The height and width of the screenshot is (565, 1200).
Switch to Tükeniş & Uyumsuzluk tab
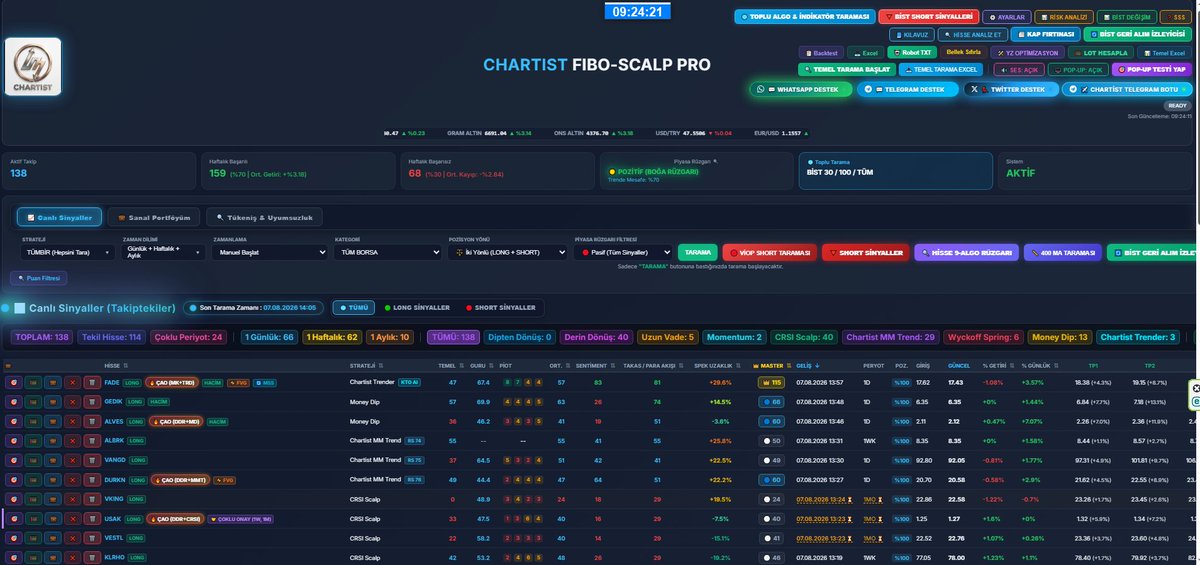[265, 217]
